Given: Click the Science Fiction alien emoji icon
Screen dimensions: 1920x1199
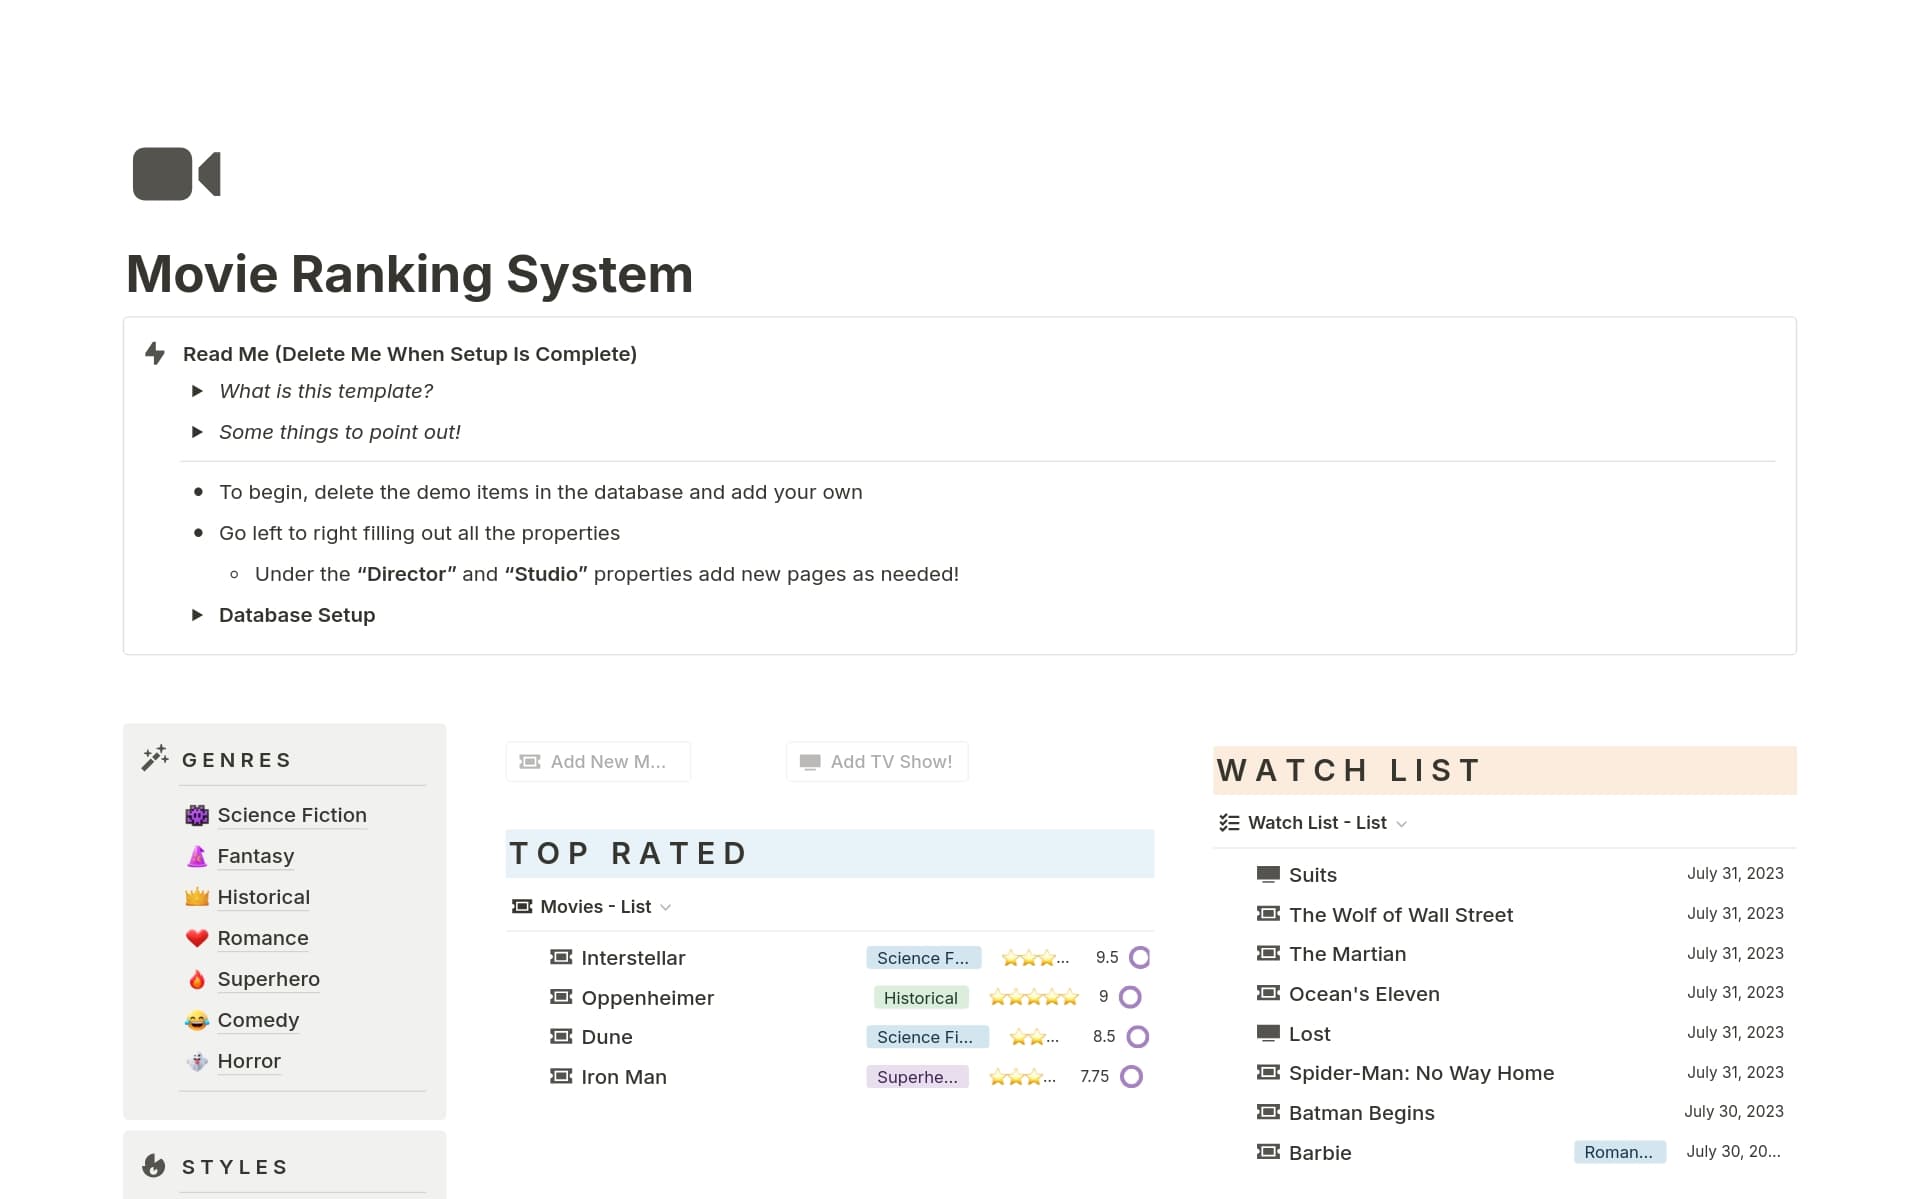Looking at the screenshot, I should 197,815.
